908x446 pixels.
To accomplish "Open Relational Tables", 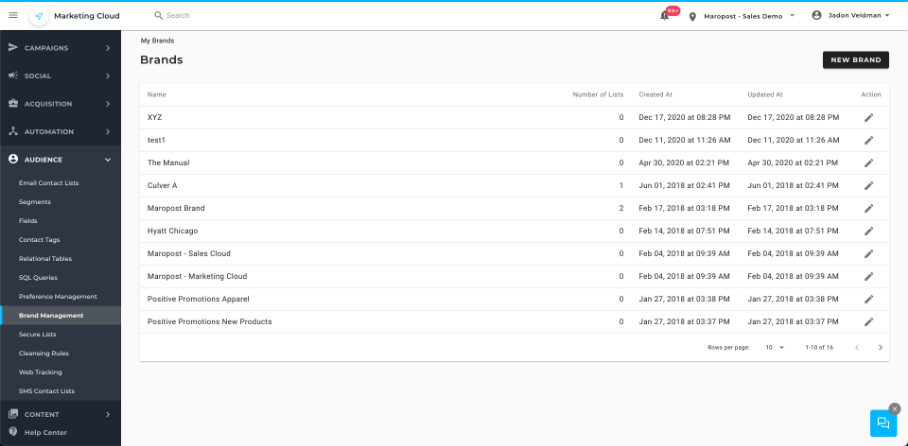I will [x=45, y=258].
